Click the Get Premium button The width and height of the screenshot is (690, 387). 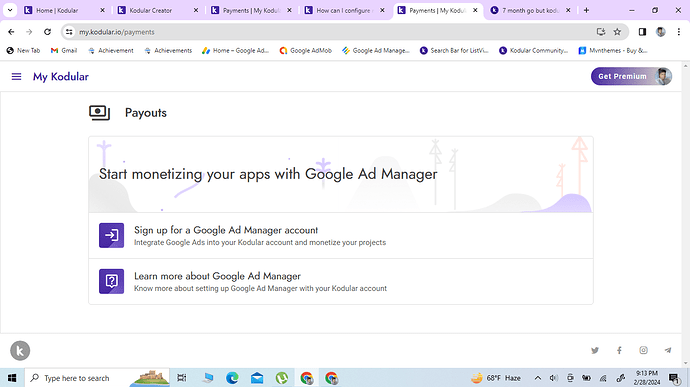point(622,76)
